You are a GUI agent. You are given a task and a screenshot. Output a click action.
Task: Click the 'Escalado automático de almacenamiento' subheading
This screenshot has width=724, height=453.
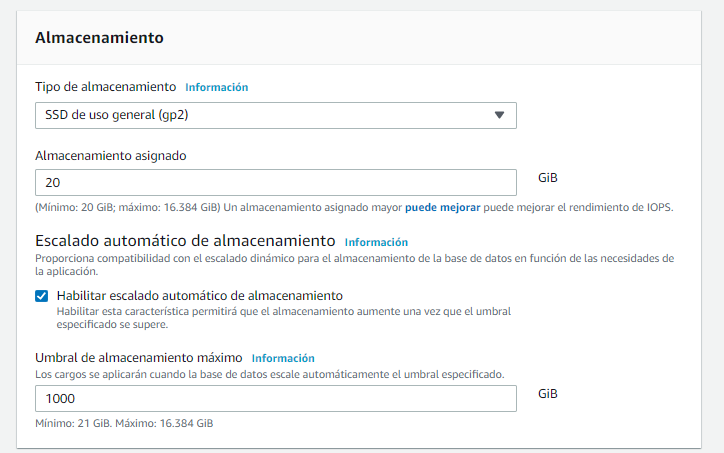point(185,241)
